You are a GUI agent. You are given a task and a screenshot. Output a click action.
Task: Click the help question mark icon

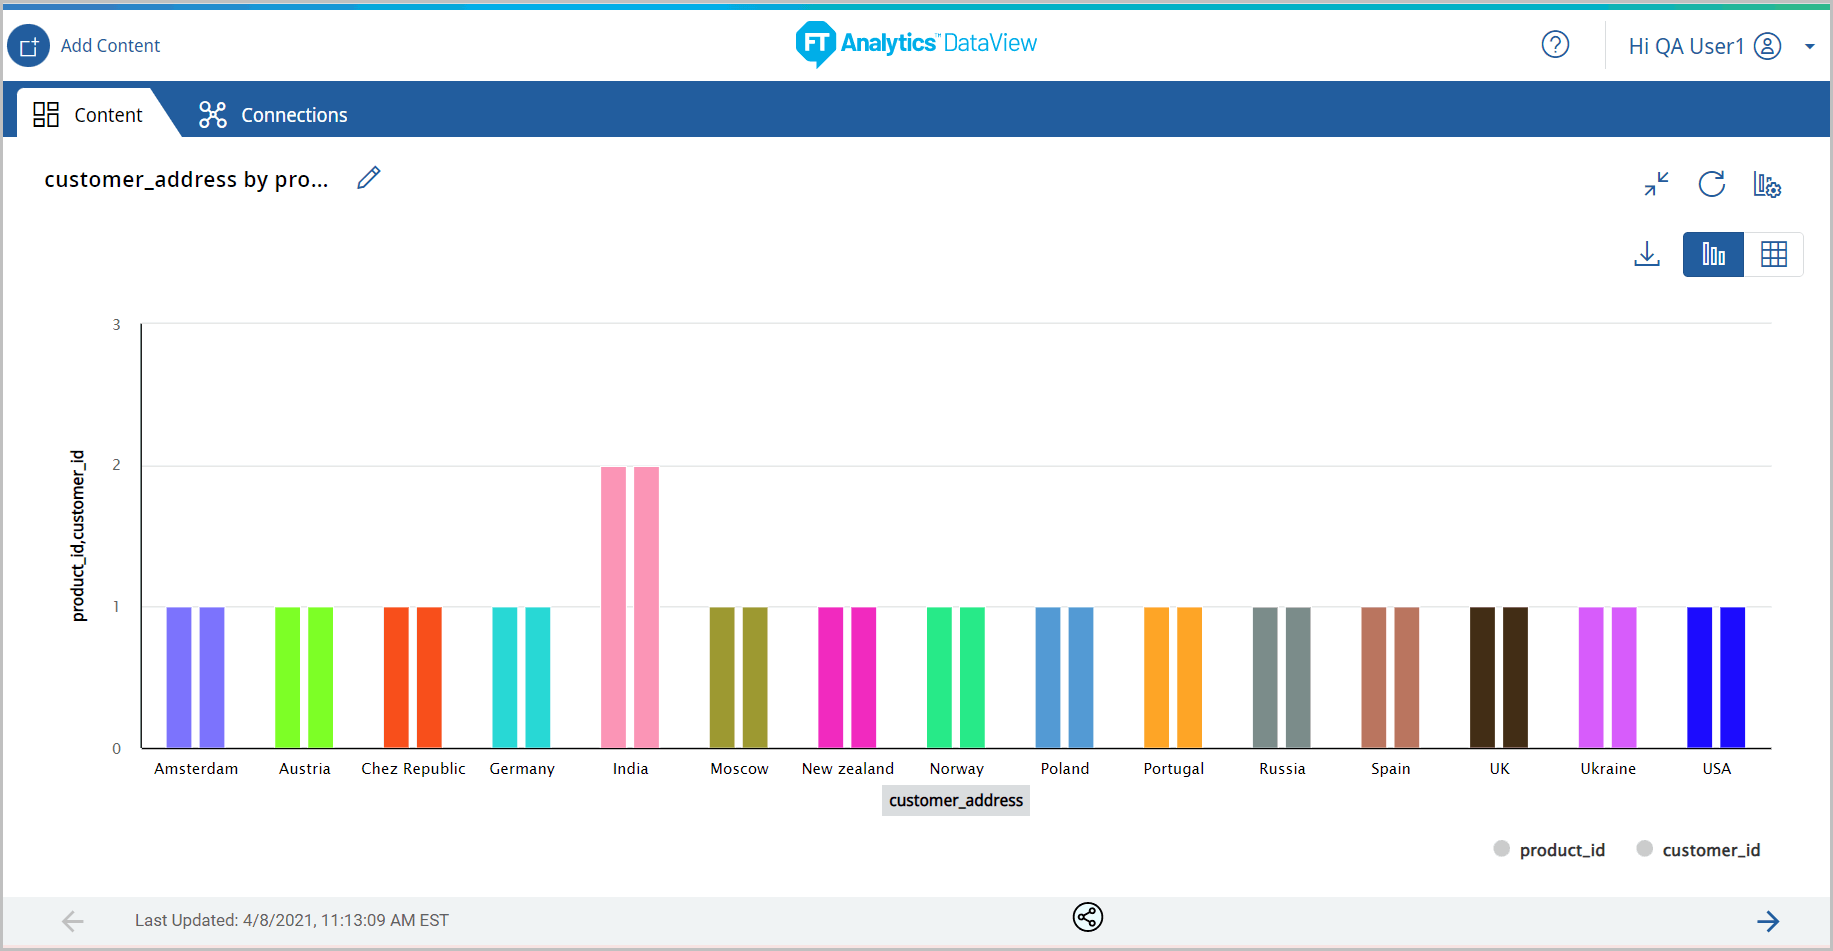click(1555, 45)
